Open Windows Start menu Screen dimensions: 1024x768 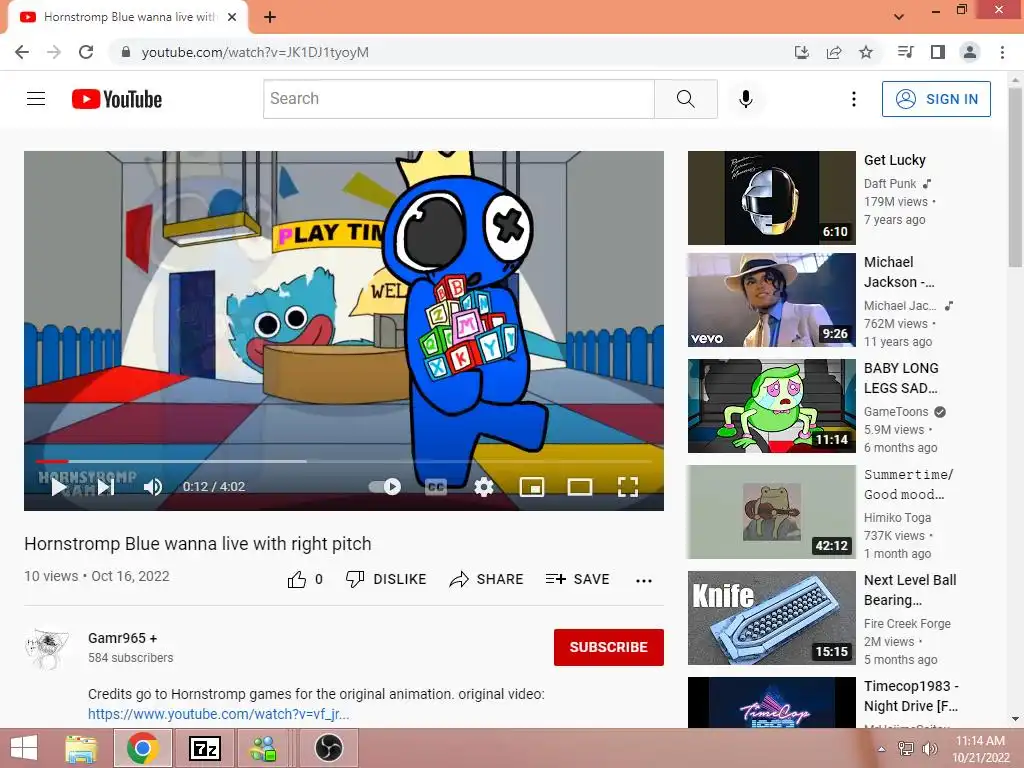click(24, 748)
